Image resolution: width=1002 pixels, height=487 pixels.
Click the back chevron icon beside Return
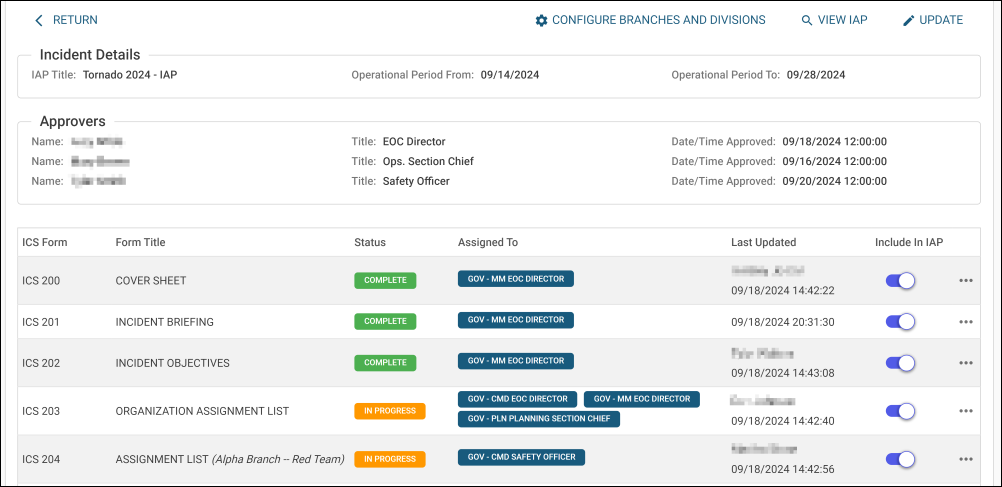pos(39,20)
